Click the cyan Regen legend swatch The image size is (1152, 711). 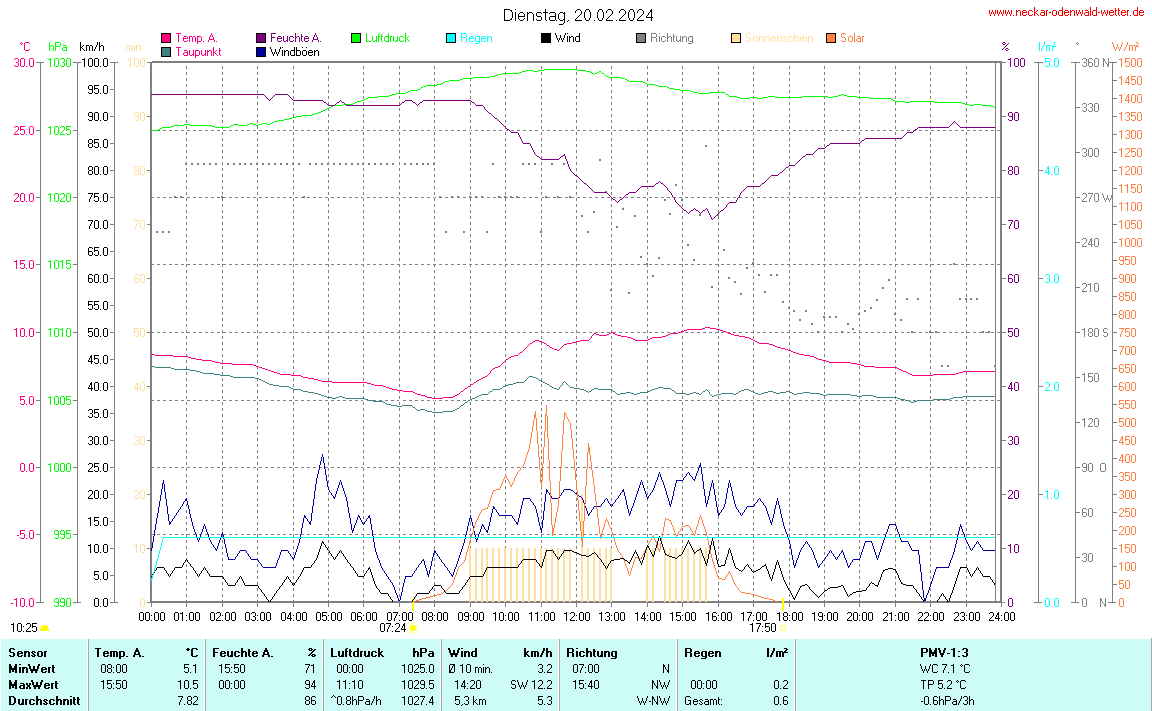tap(451, 38)
